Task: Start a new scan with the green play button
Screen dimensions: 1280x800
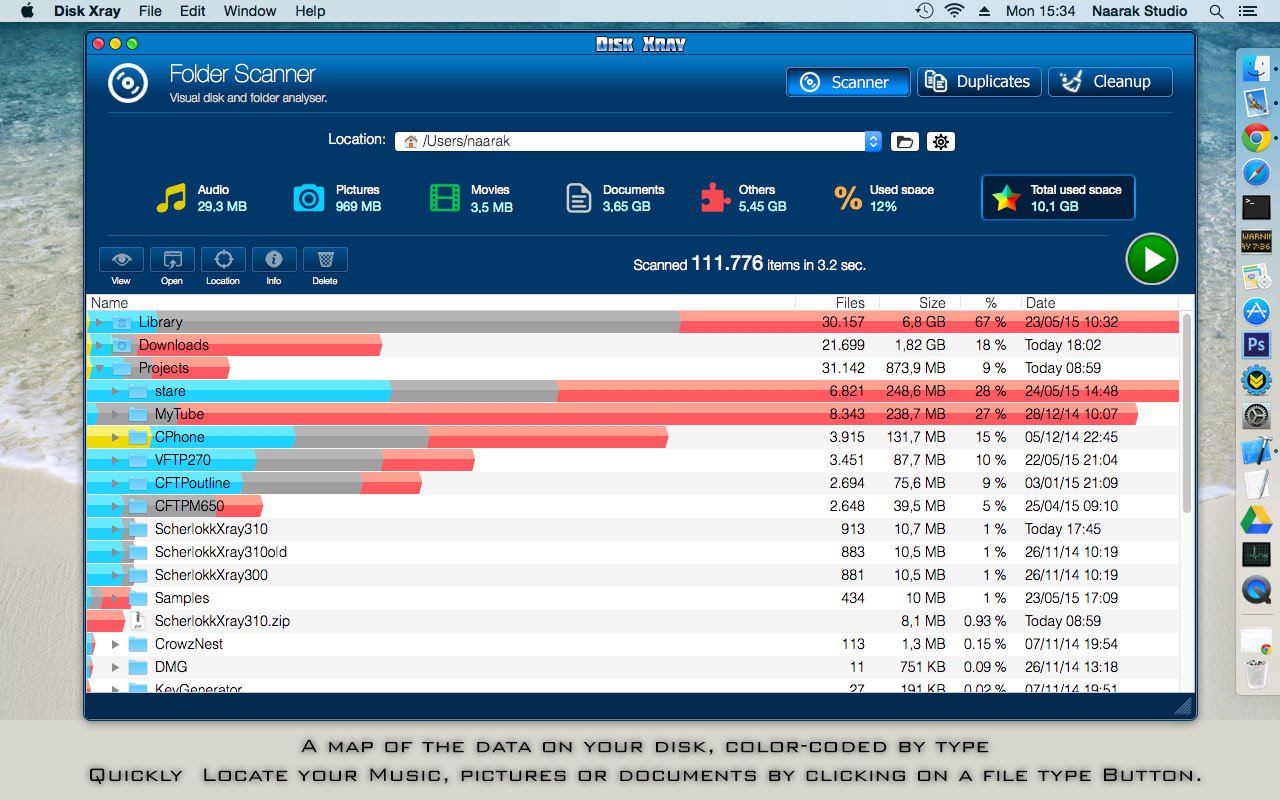Action: (x=1152, y=260)
